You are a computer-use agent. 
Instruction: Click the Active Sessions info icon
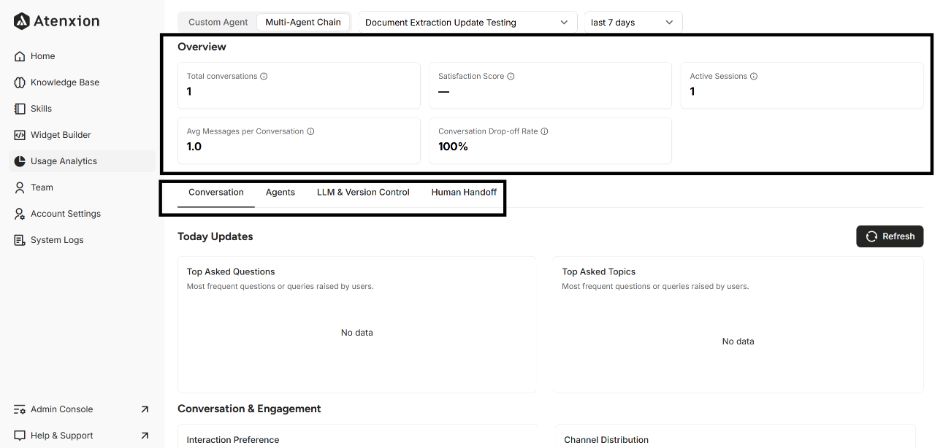pos(754,76)
